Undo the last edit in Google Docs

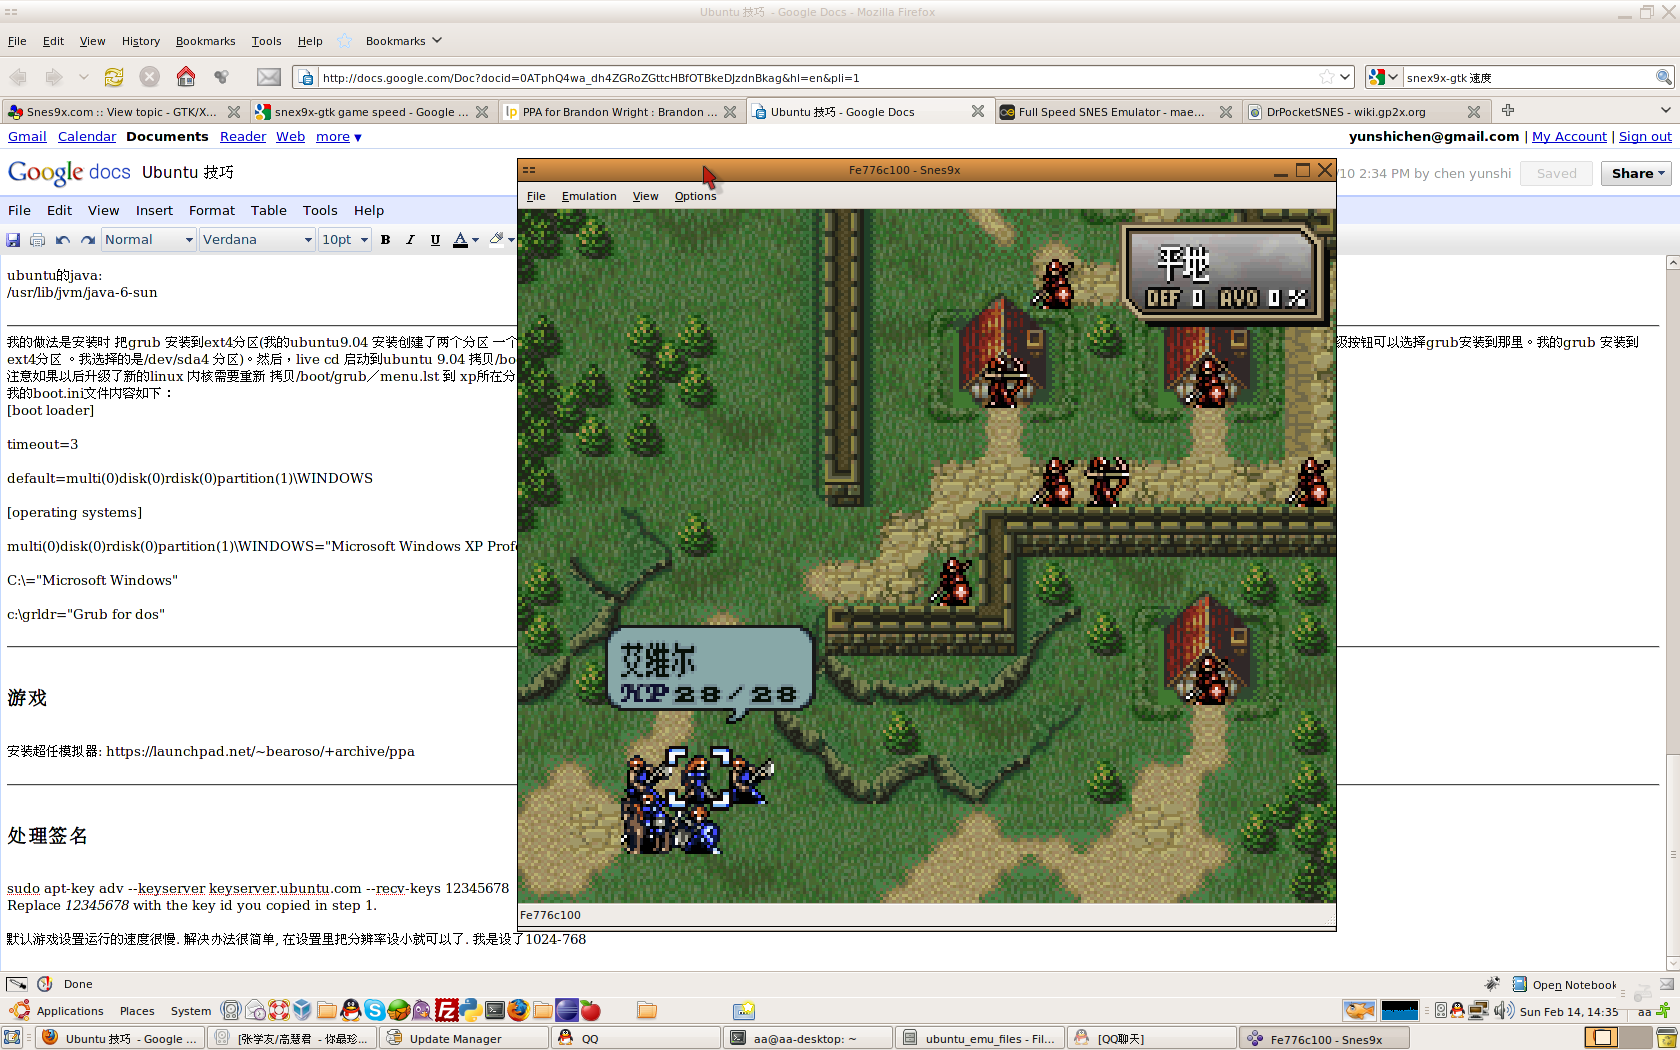pos(63,240)
